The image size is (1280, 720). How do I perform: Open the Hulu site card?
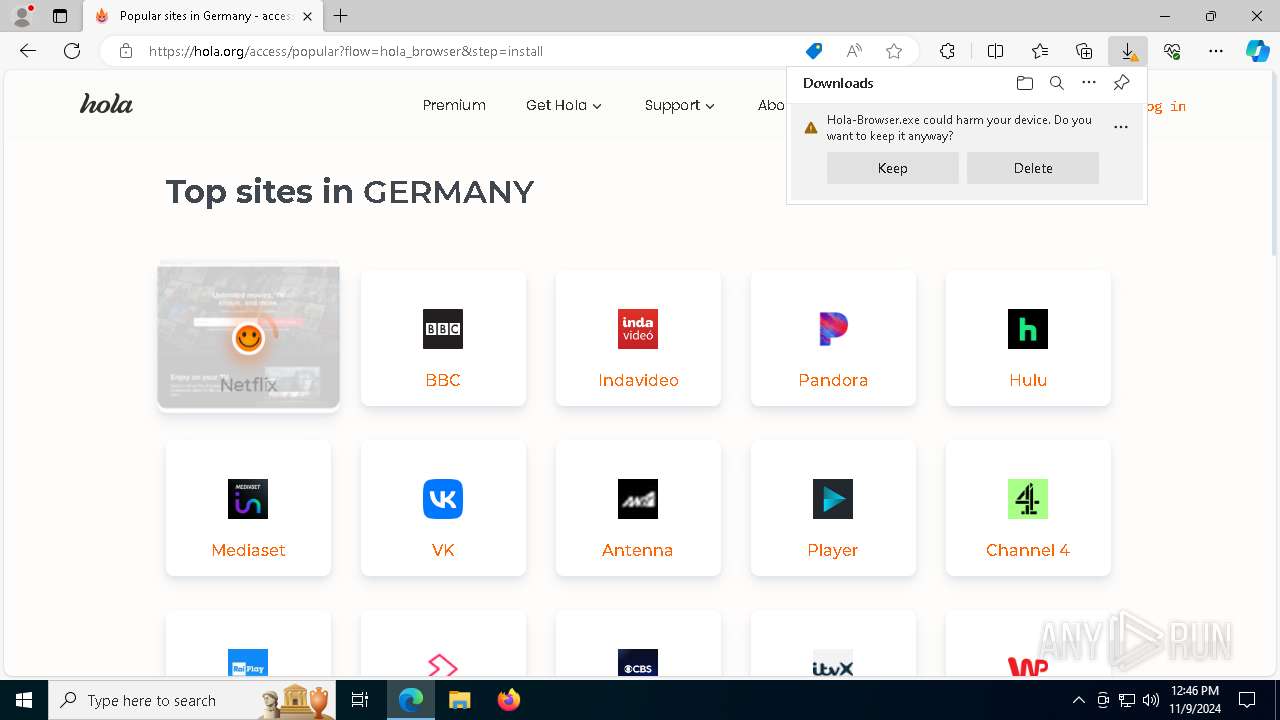(1028, 338)
